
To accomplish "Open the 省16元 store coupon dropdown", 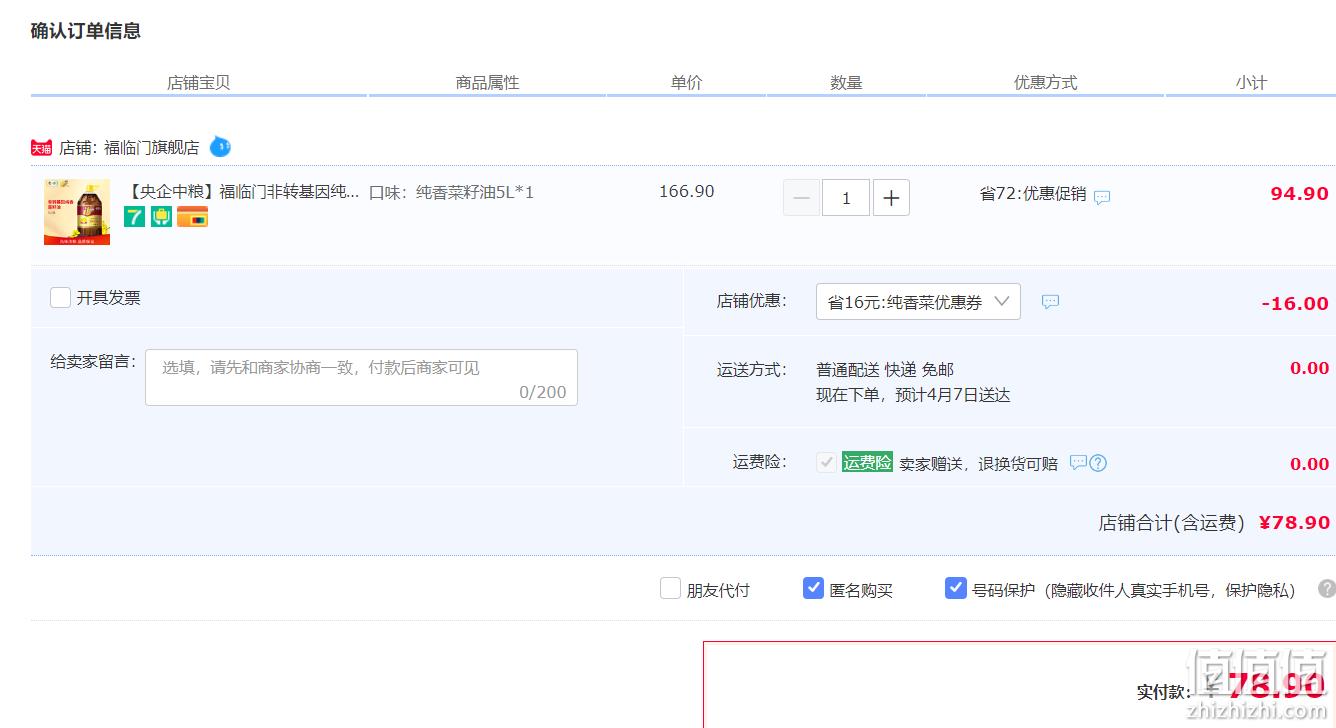I will tap(918, 302).
